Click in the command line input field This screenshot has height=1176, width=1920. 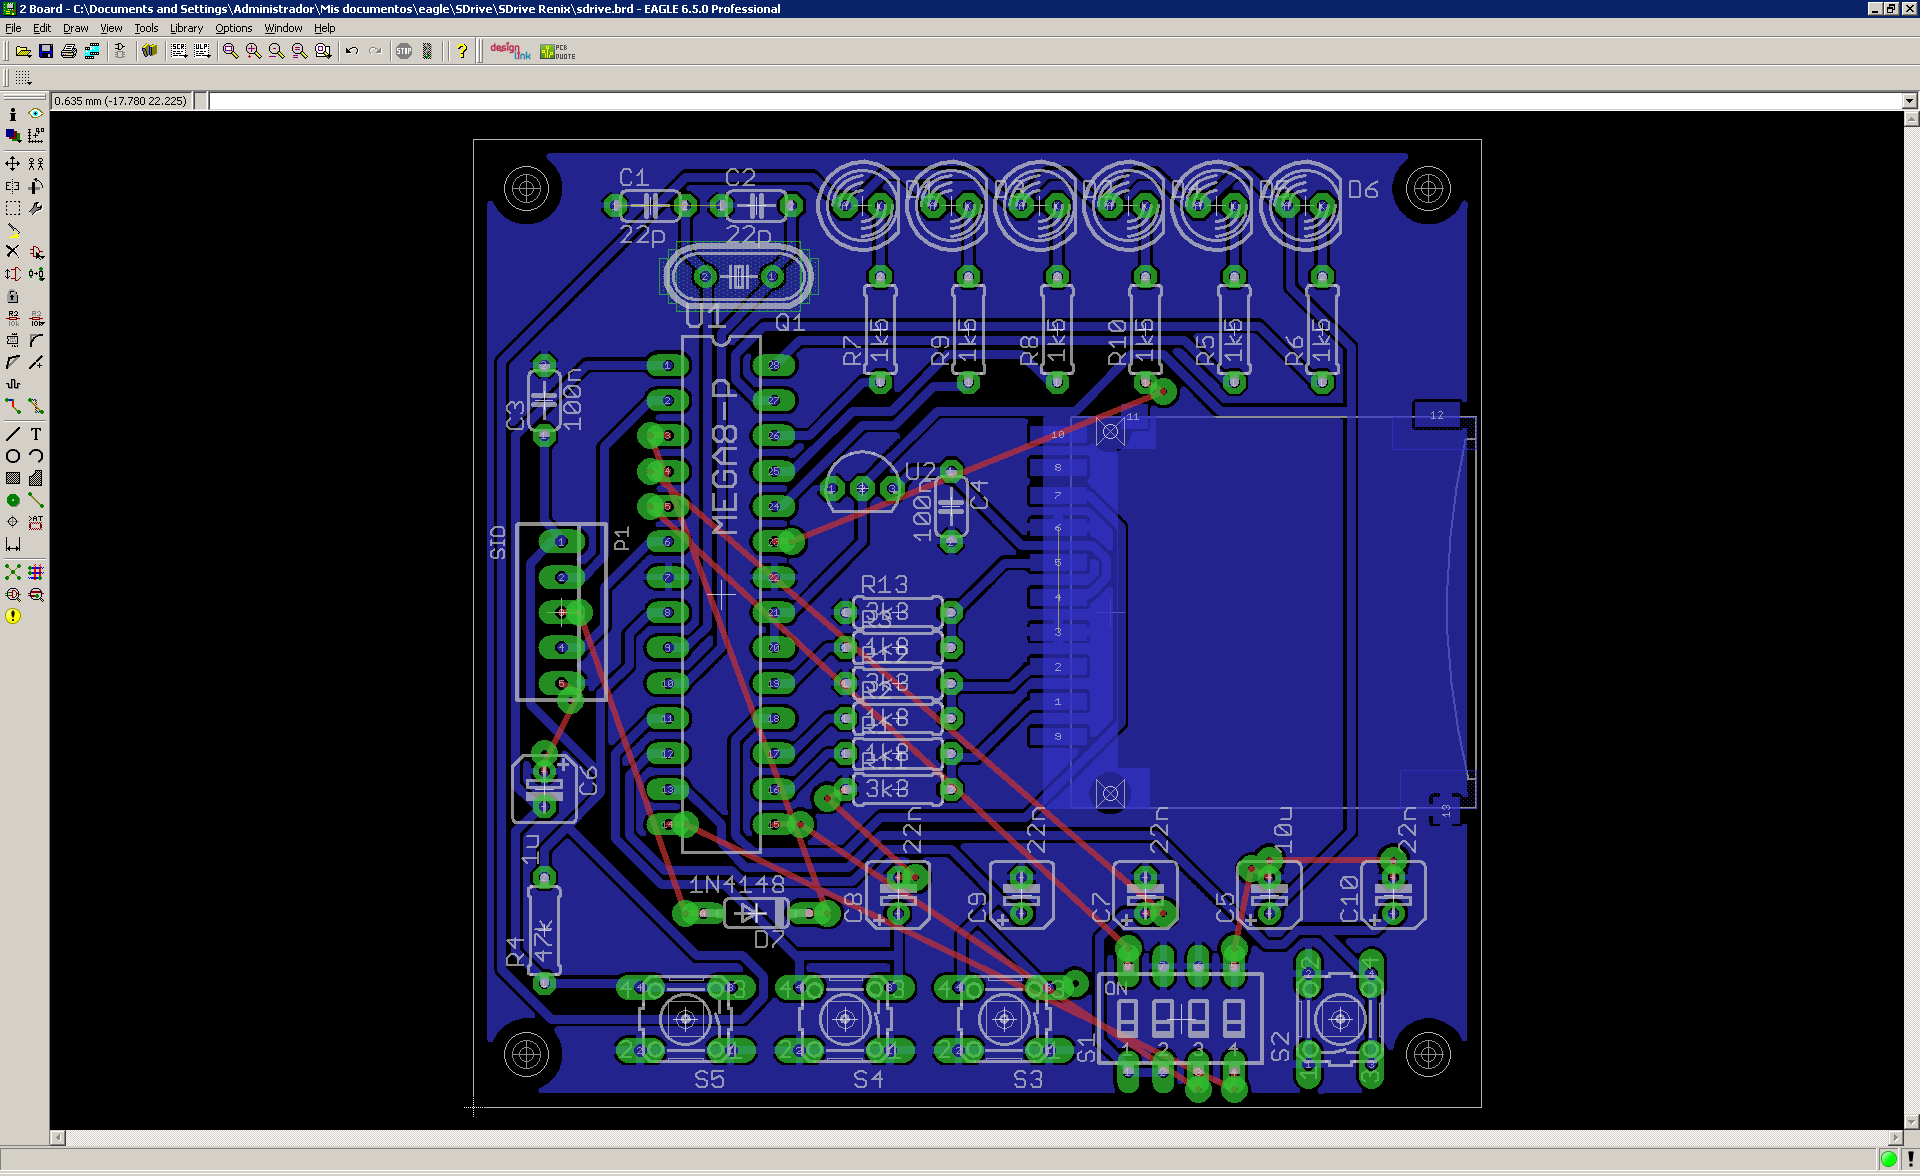click(x=1054, y=101)
